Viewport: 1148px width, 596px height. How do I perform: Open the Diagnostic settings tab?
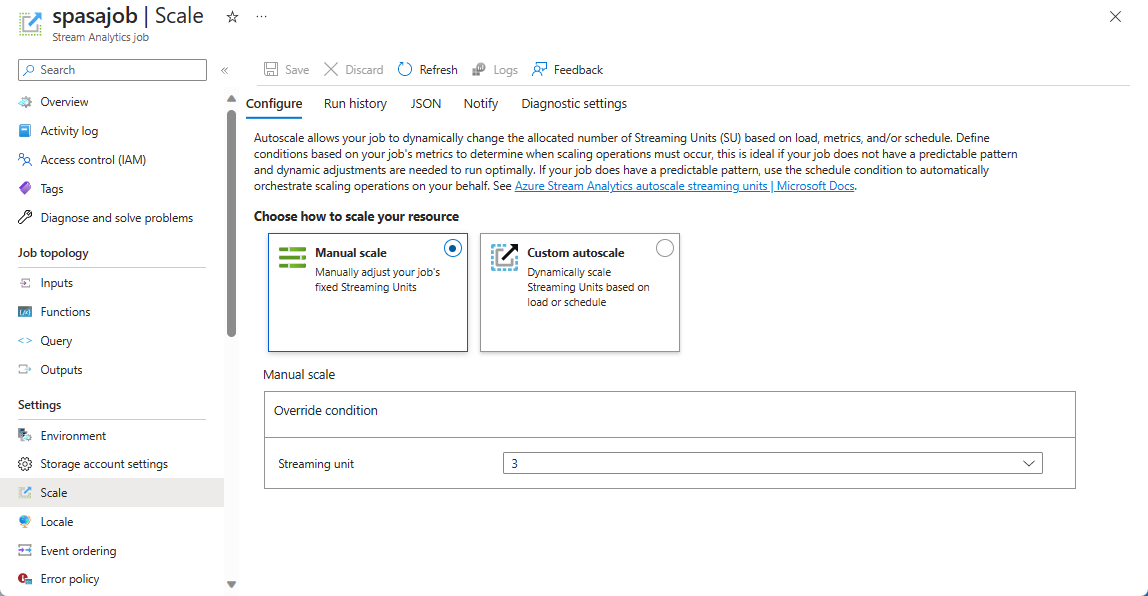click(574, 104)
